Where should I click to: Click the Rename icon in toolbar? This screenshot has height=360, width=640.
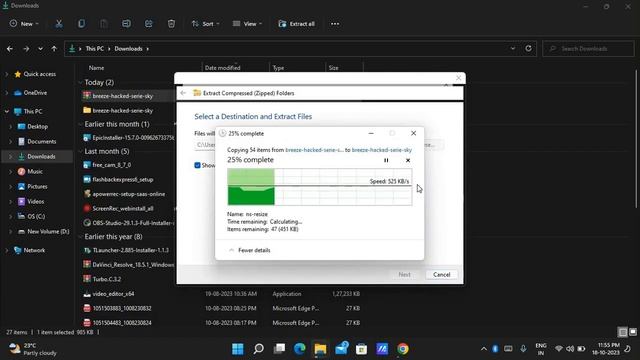tap(126, 24)
